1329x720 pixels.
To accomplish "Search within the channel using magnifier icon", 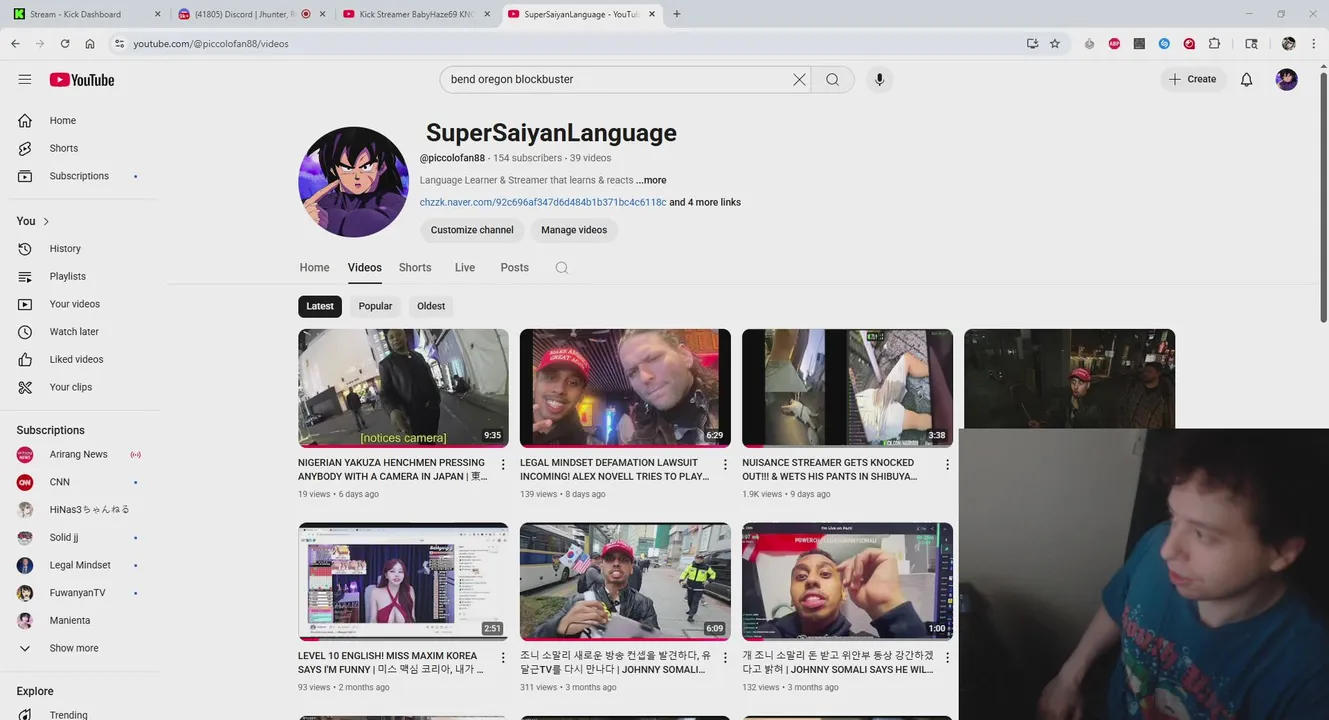I will click(561, 268).
